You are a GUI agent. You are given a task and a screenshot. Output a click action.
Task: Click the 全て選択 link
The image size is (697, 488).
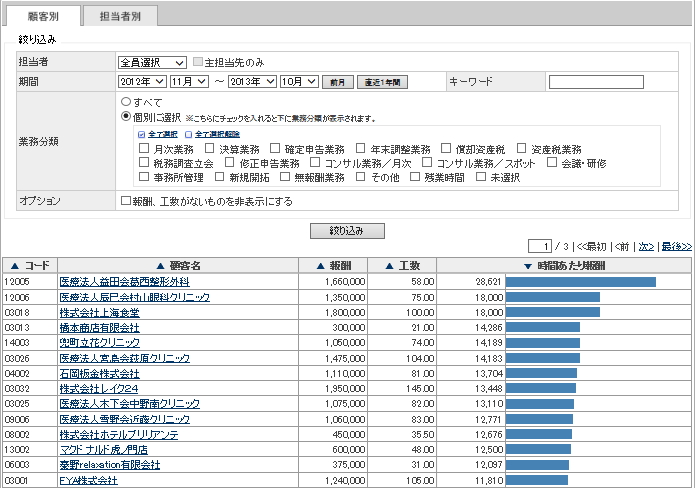coord(163,134)
